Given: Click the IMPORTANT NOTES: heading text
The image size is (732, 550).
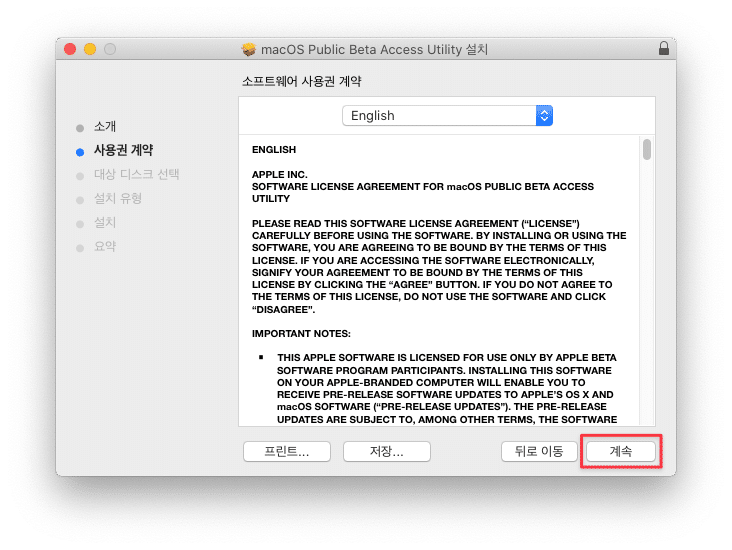Looking at the screenshot, I should coord(301,333).
